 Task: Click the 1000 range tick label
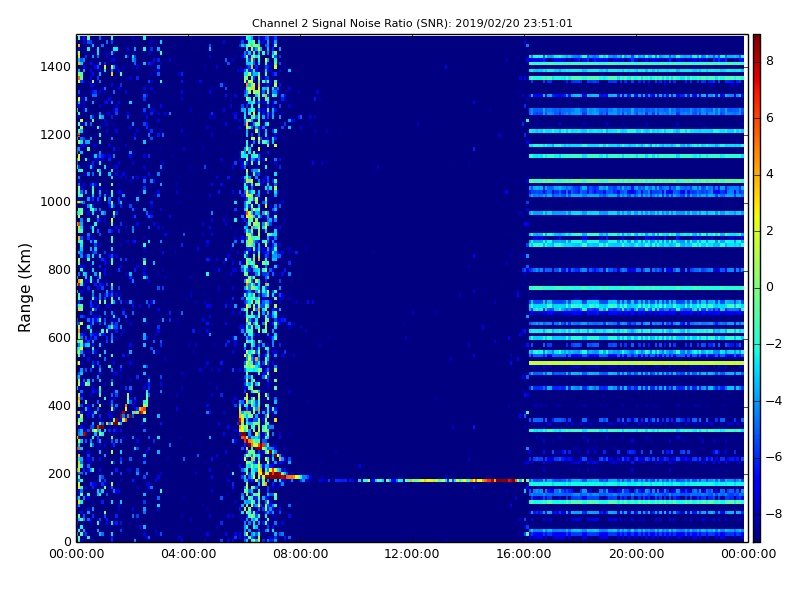(x=56, y=202)
